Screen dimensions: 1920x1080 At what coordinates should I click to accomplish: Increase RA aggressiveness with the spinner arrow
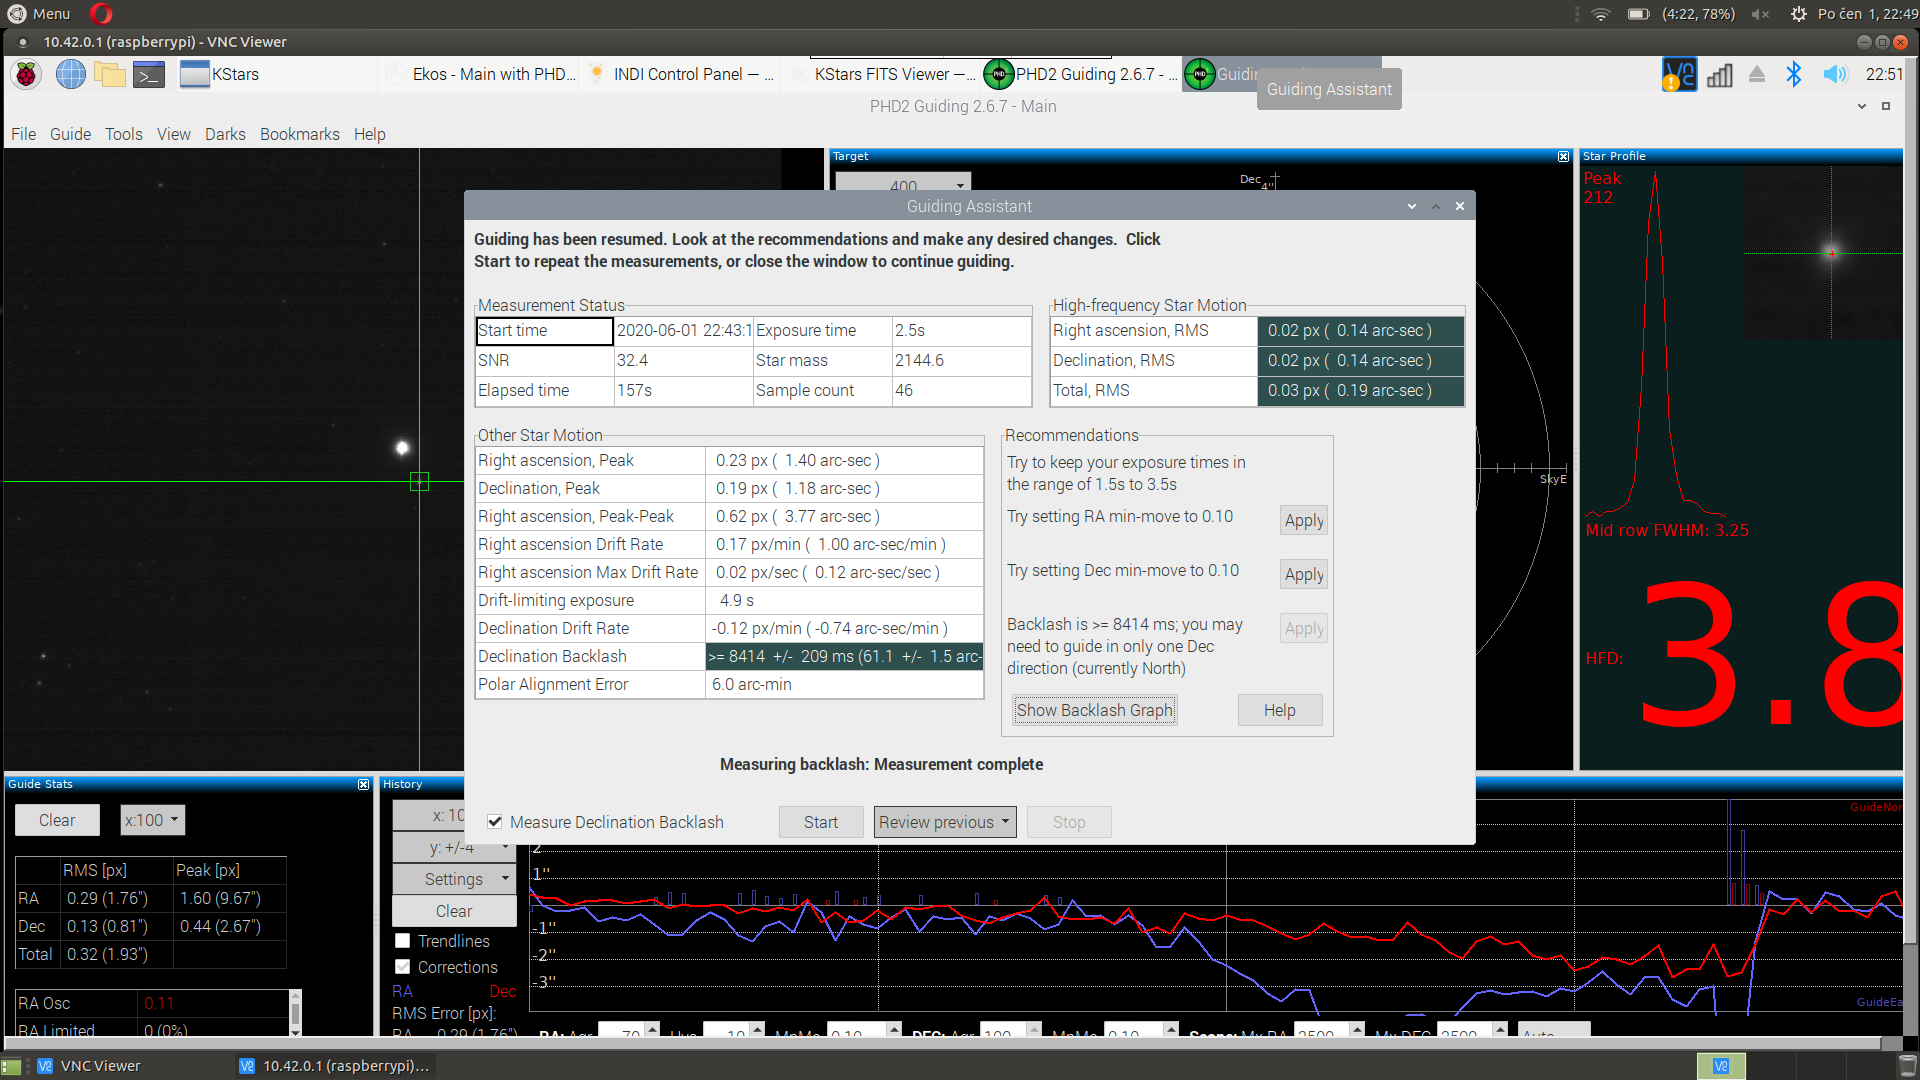point(651,1027)
